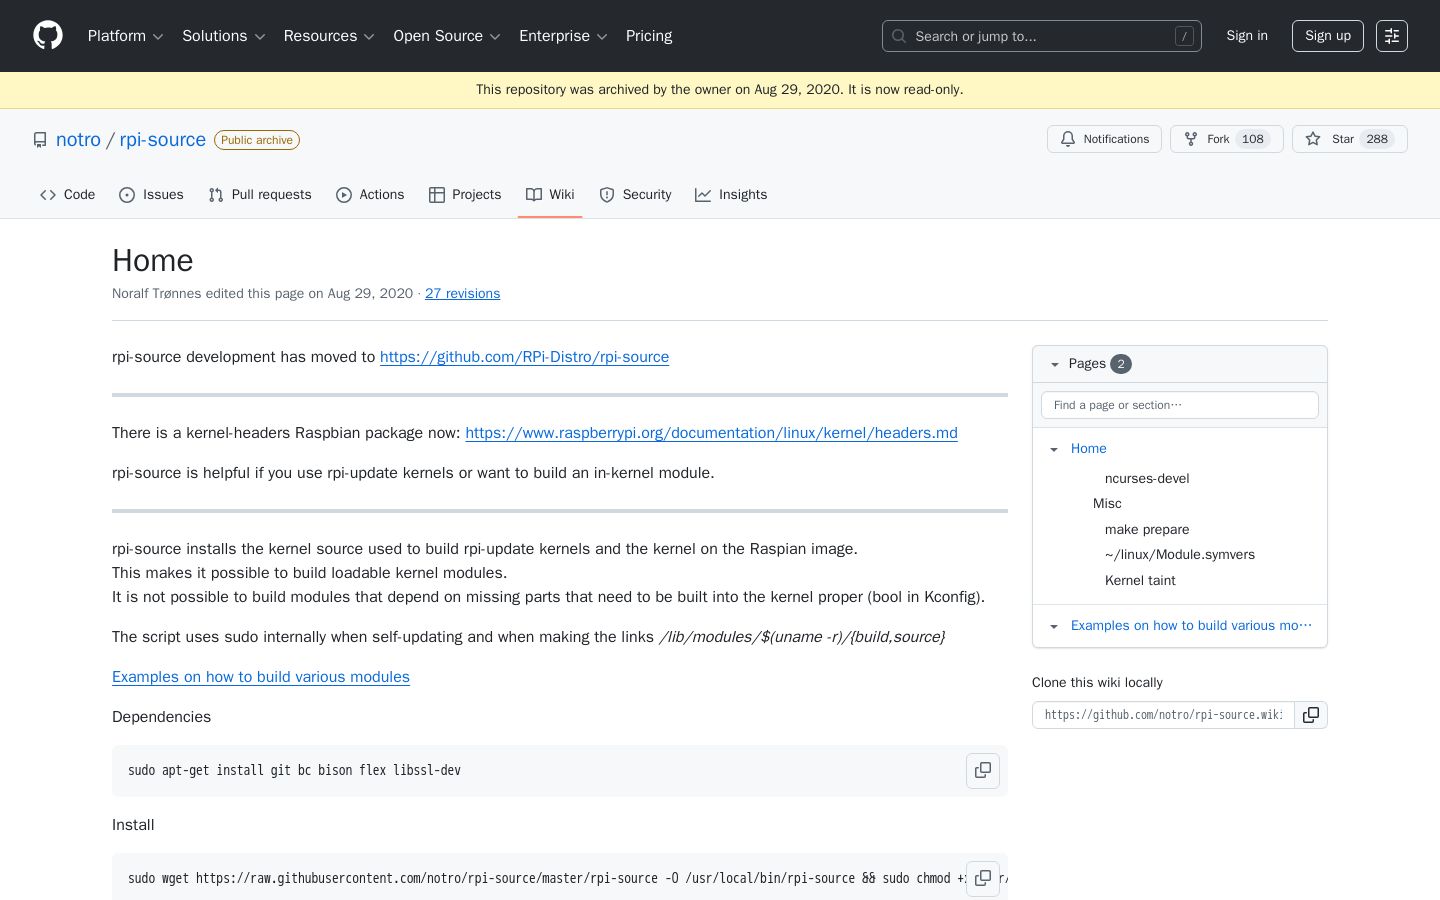
Task: Open the Pricing link
Action: [x=649, y=36]
